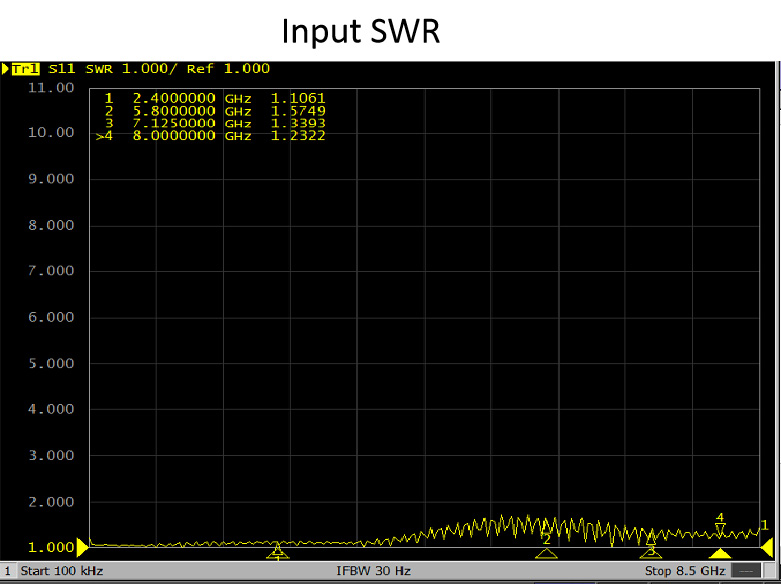This screenshot has height=584, width=781.
Task: Click the S11 measurement parameter label
Action: 62,69
